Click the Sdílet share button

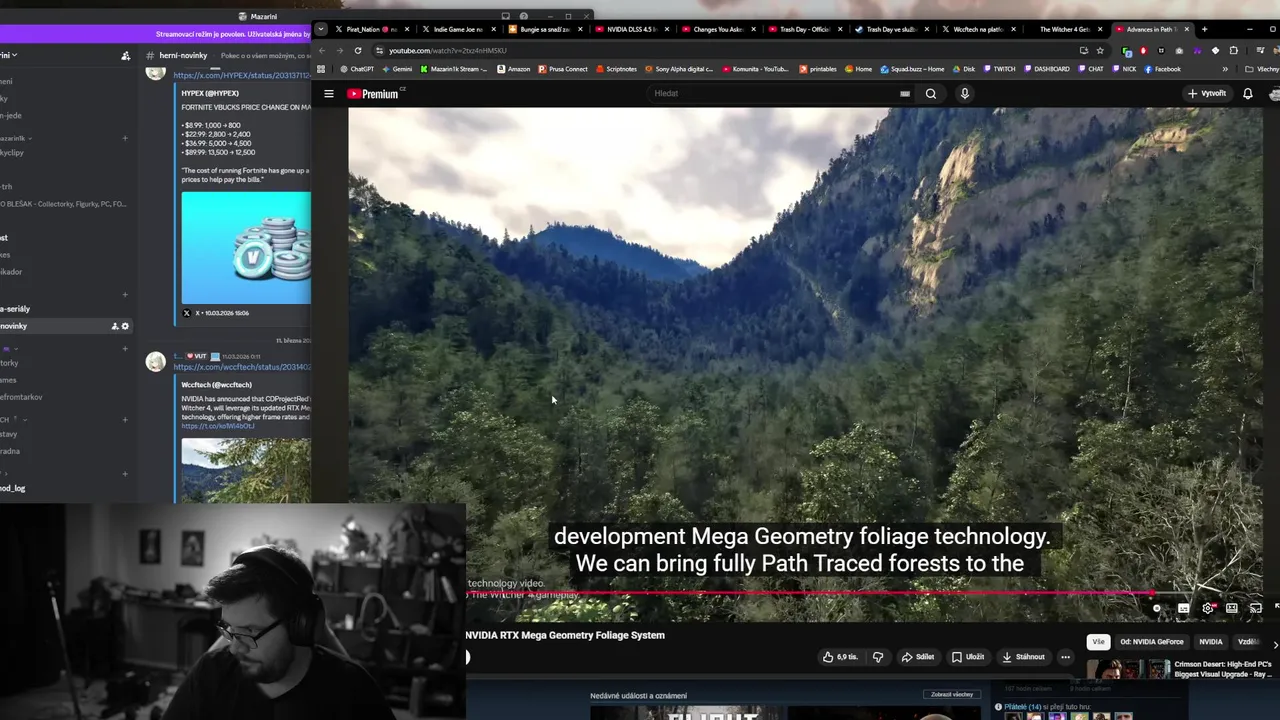pyautogui.click(x=918, y=657)
